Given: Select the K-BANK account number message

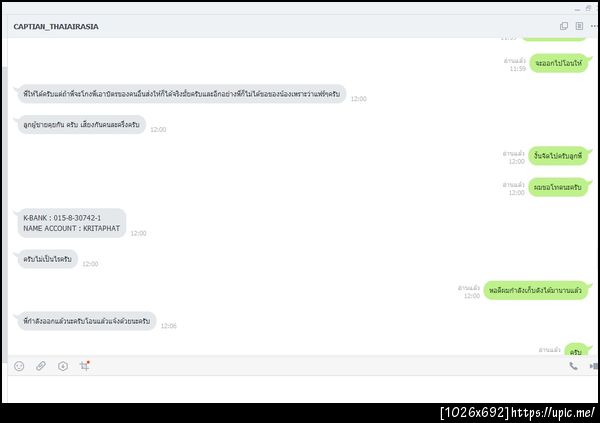Looking at the screenshot, I should click(72, 223).
